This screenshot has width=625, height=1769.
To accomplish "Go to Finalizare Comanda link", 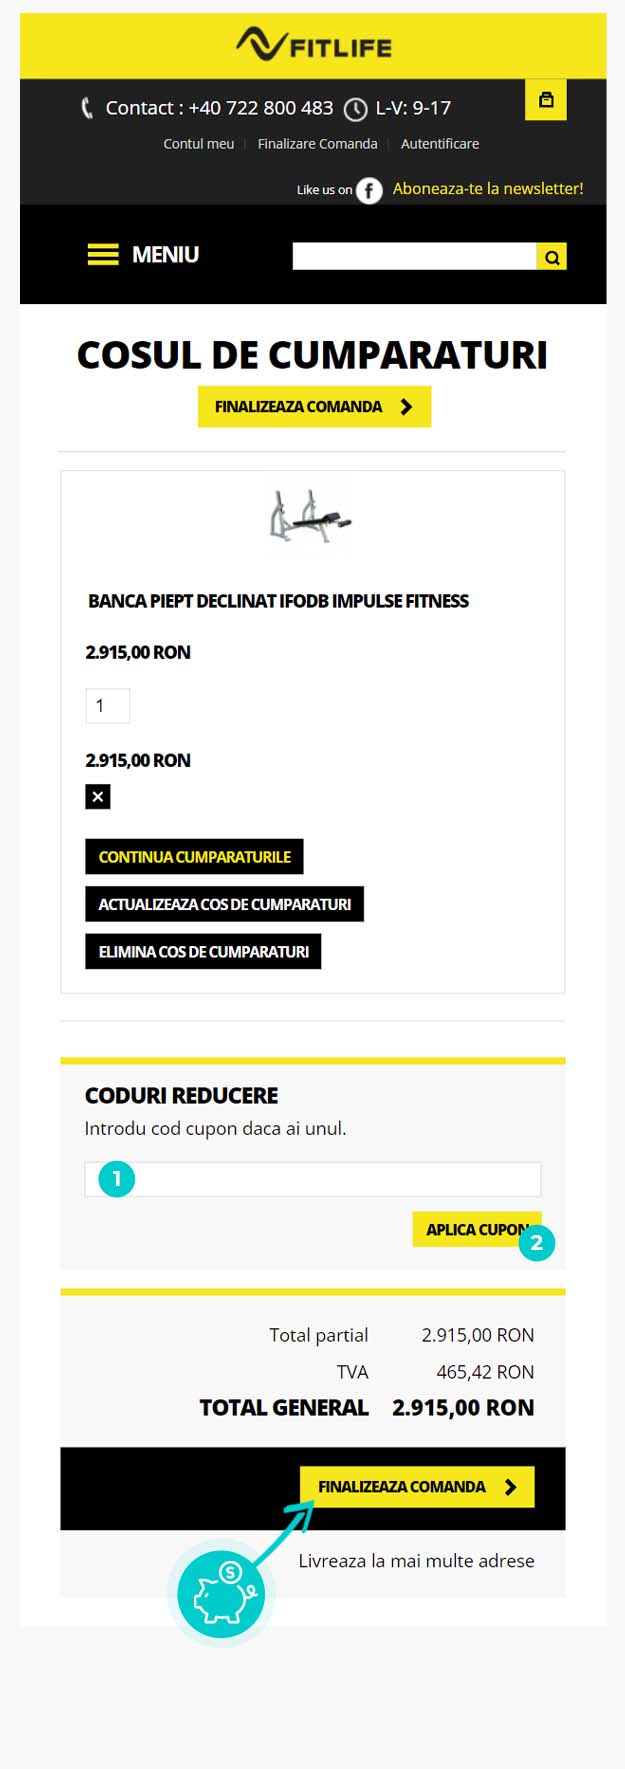I will point(317,144).
